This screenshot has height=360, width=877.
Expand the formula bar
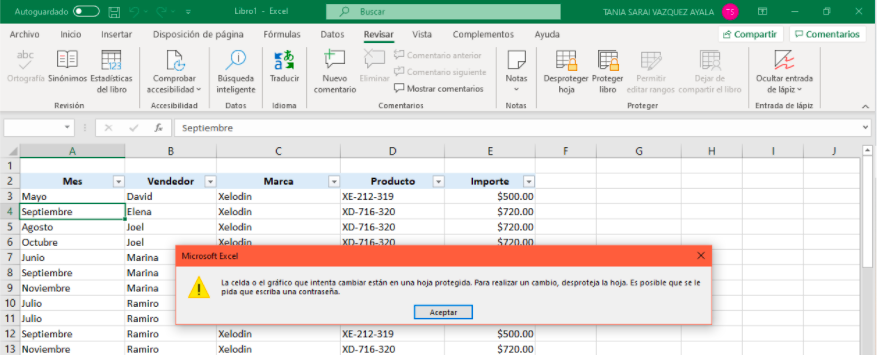866,128
